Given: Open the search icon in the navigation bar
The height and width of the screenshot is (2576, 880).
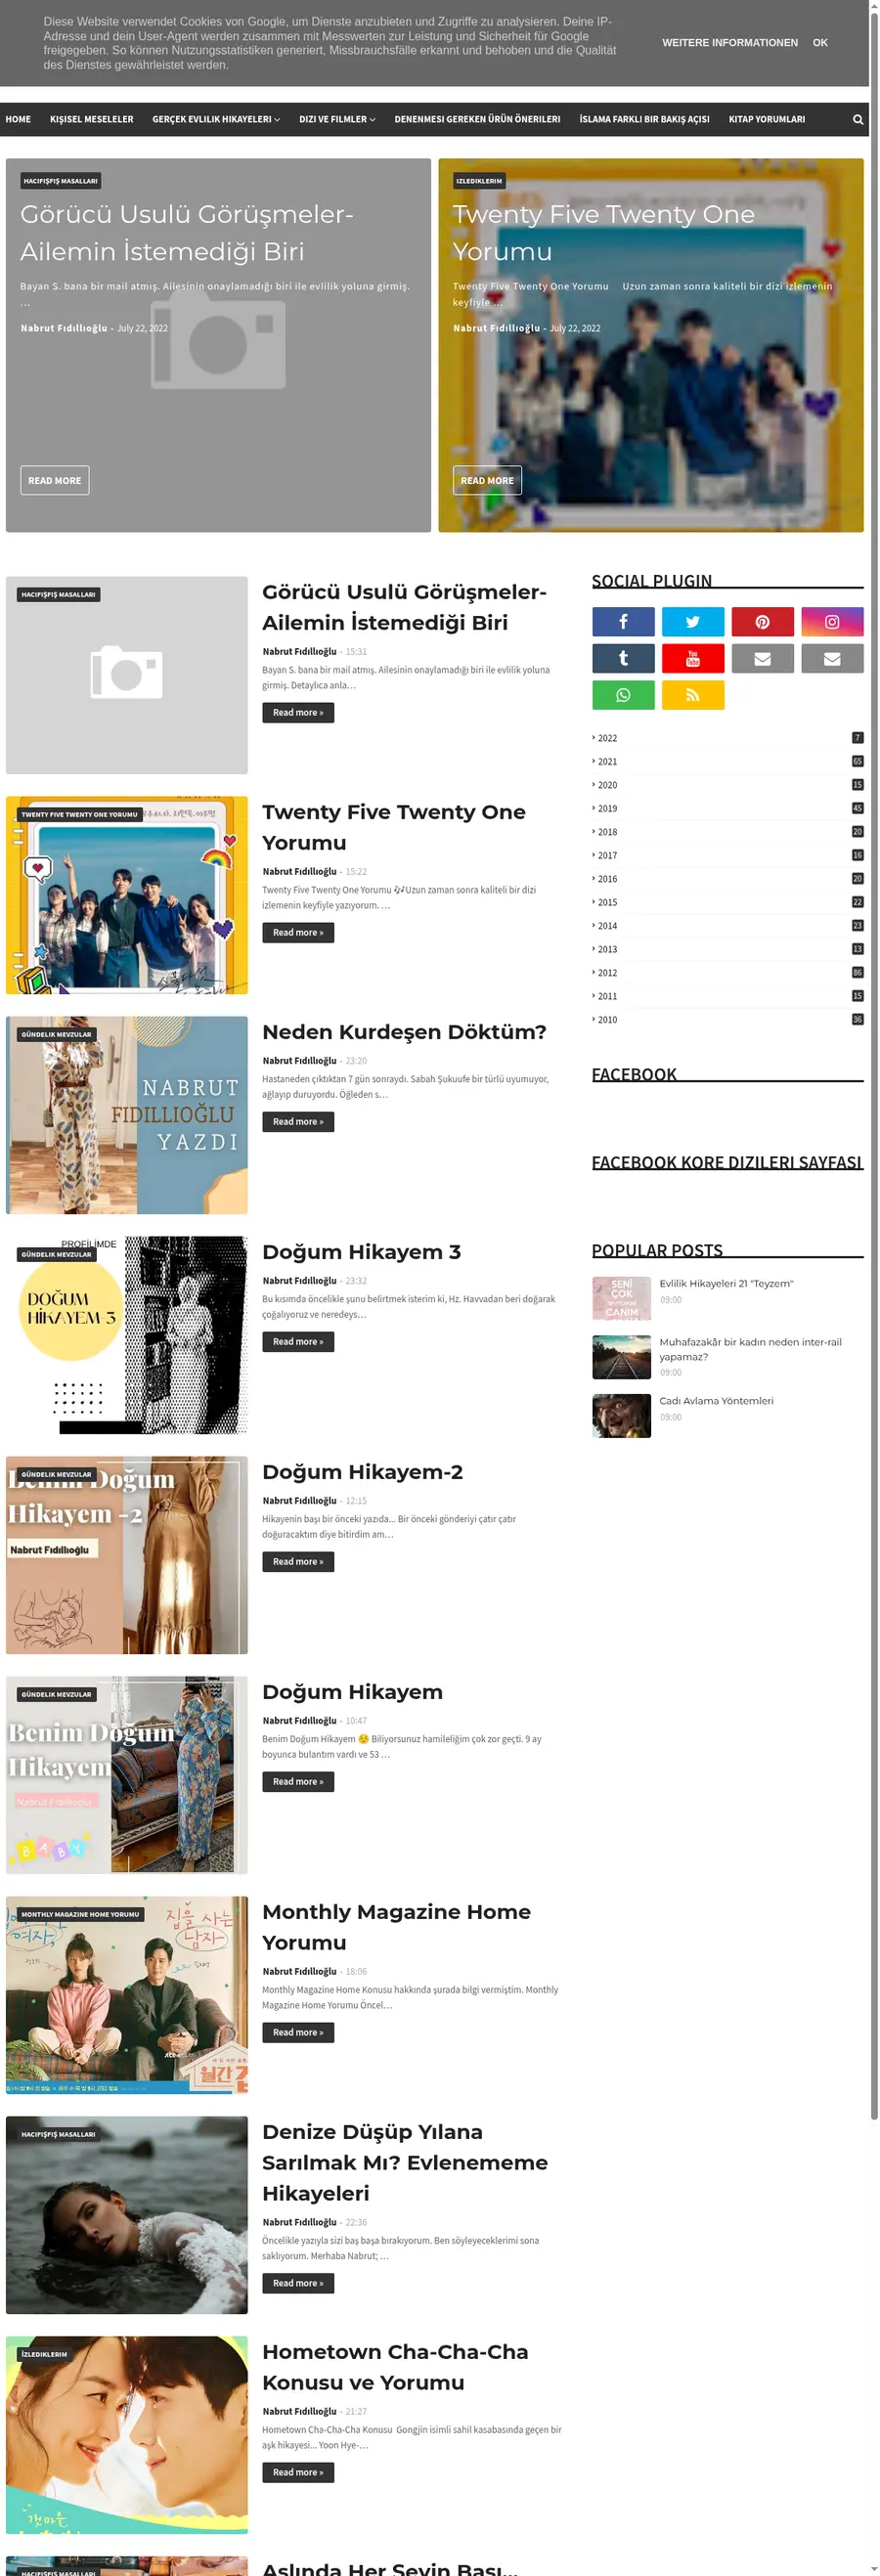Looking at the screenshot, I should tap(857, 119).
